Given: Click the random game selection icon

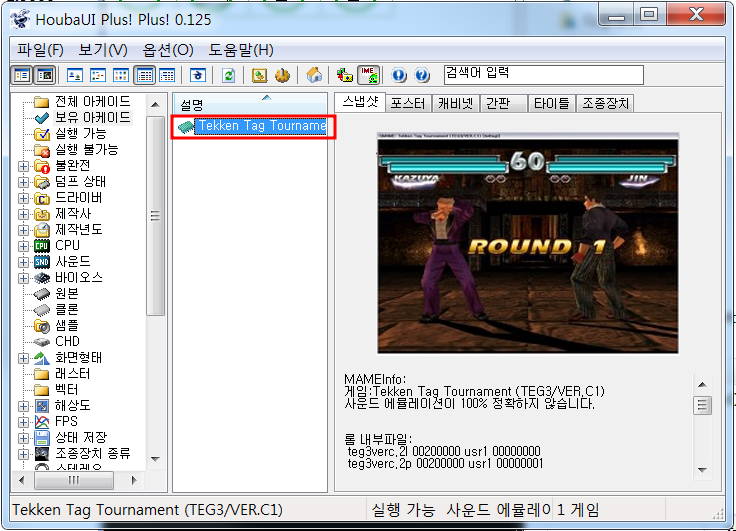Looking at the screenshot, I should click(x=198, y=75).
